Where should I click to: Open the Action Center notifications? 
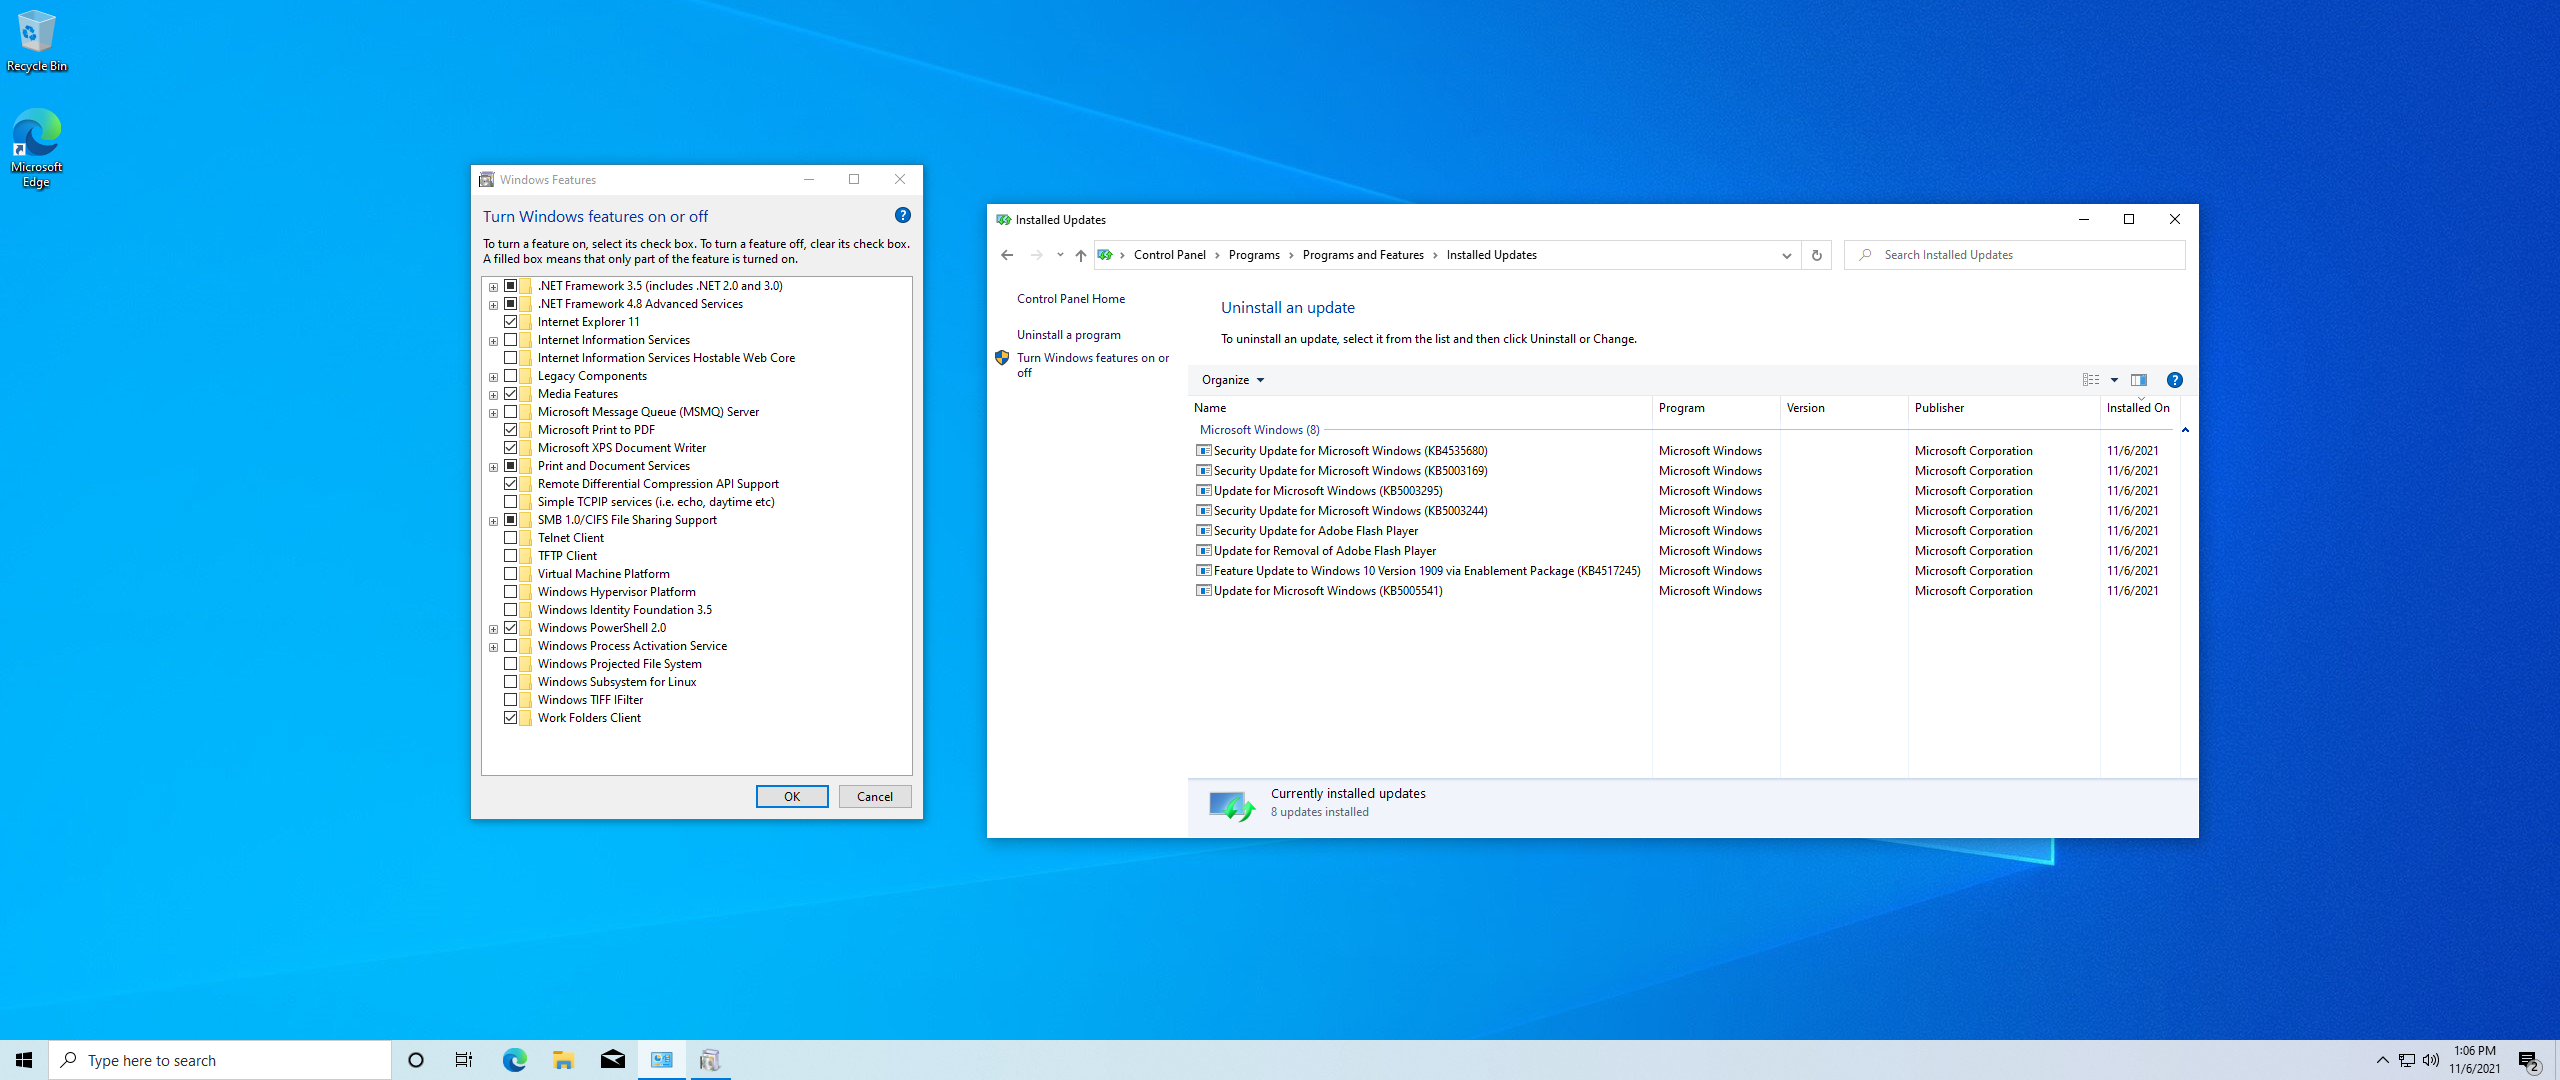pyautogui.click(x=2529, y=1060)
